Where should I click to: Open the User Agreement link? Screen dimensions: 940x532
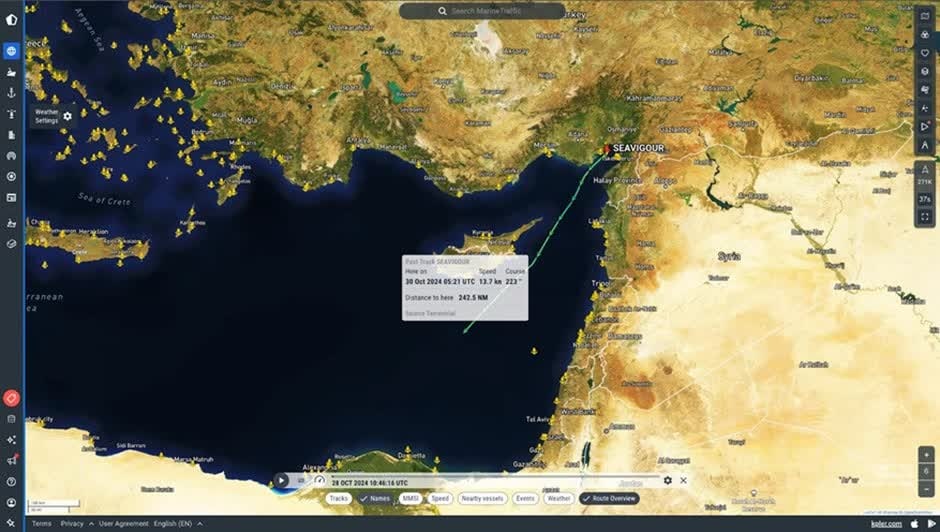[x=123, y=524]
